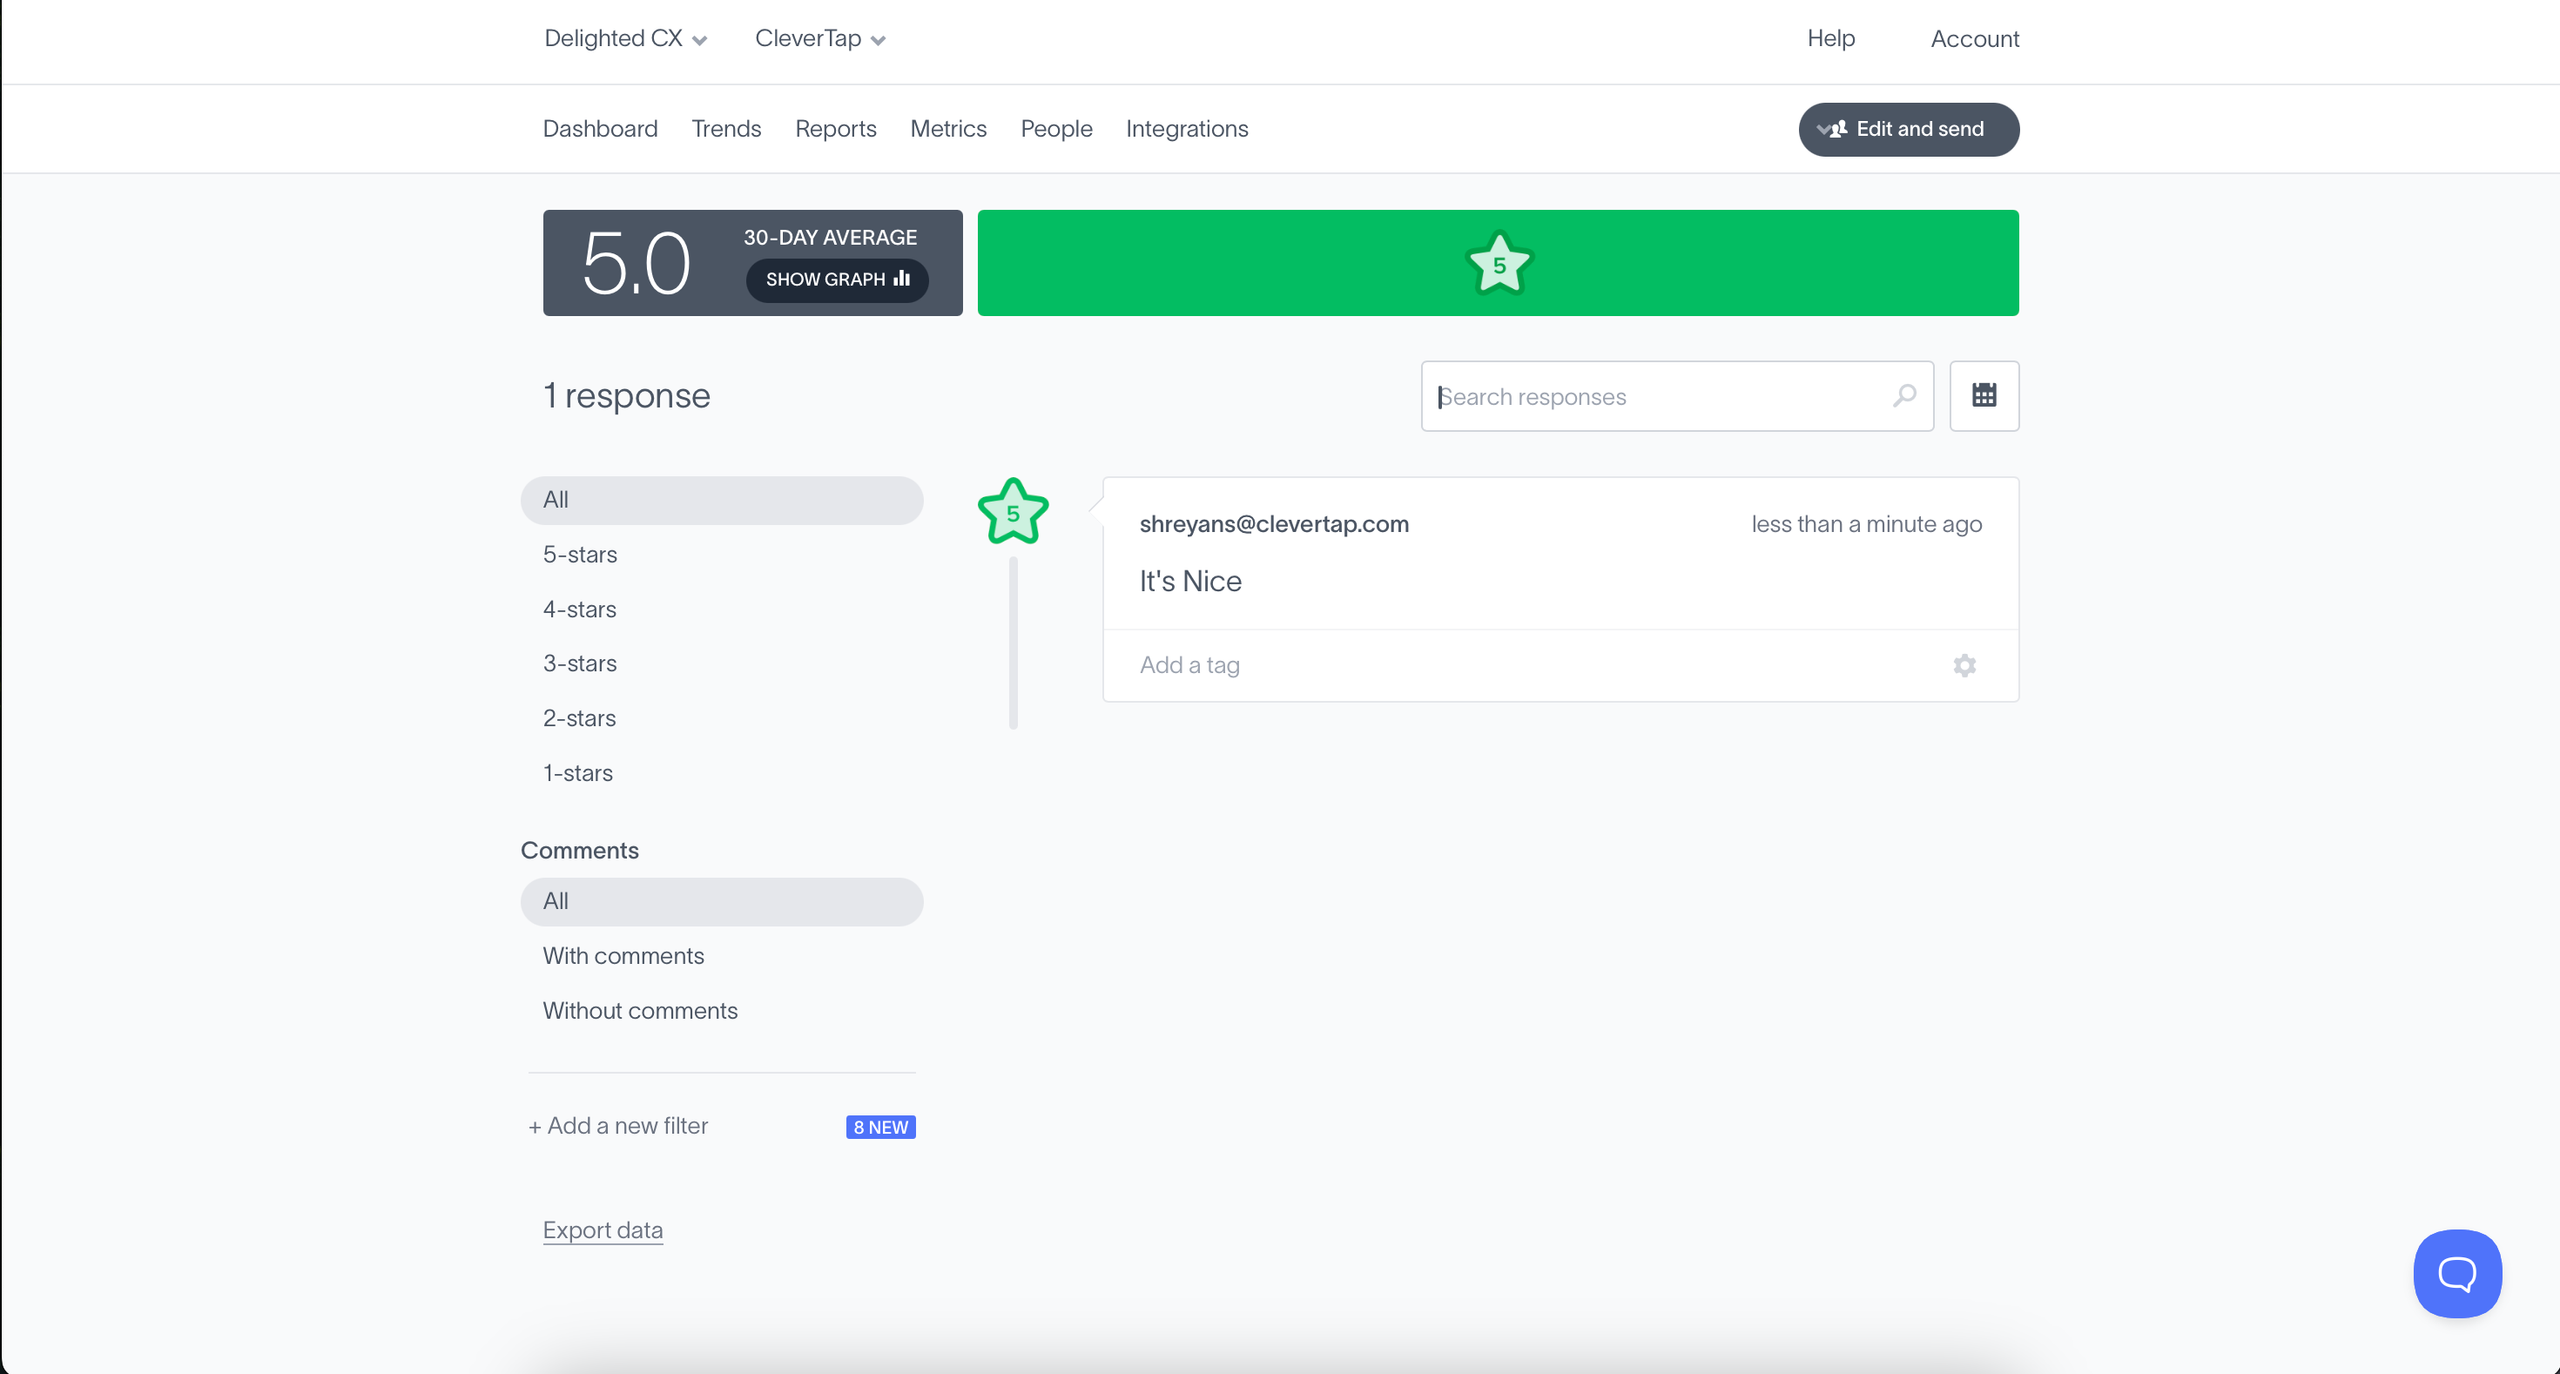
Task: Select Without comments filter
Action: [640, 1010]
